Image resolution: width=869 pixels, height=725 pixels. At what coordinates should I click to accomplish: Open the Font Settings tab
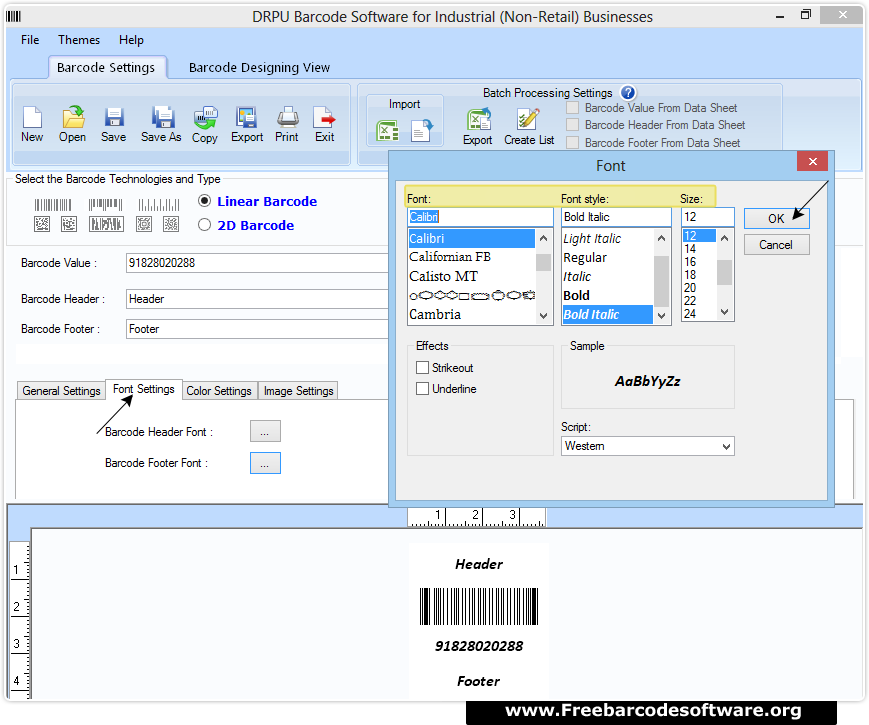pyautogui.click(x=144, y=389)
